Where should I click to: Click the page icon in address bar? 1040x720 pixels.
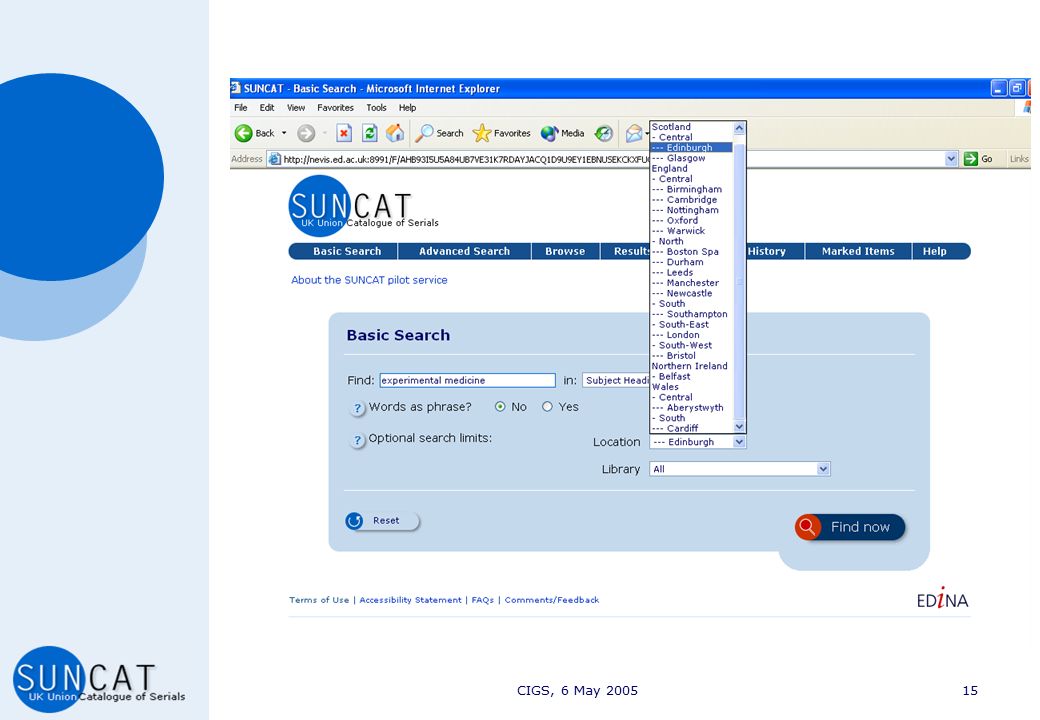(x=274, y=159)
